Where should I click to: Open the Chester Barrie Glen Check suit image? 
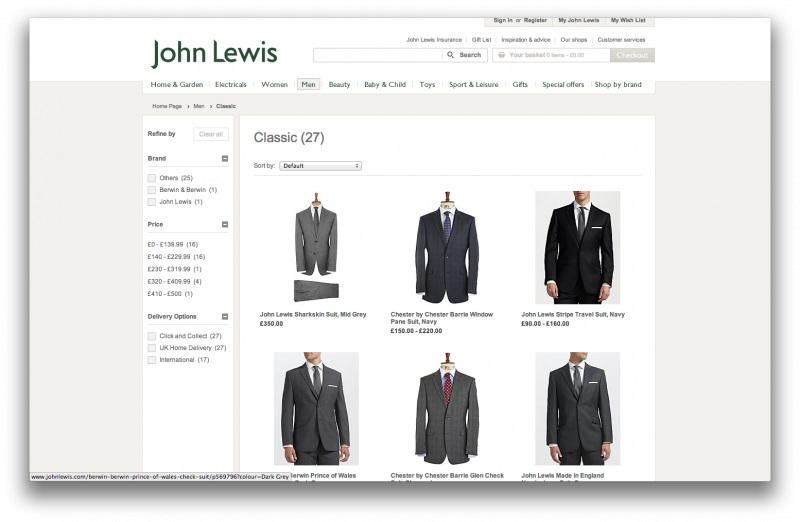click(x=447, y=408)
